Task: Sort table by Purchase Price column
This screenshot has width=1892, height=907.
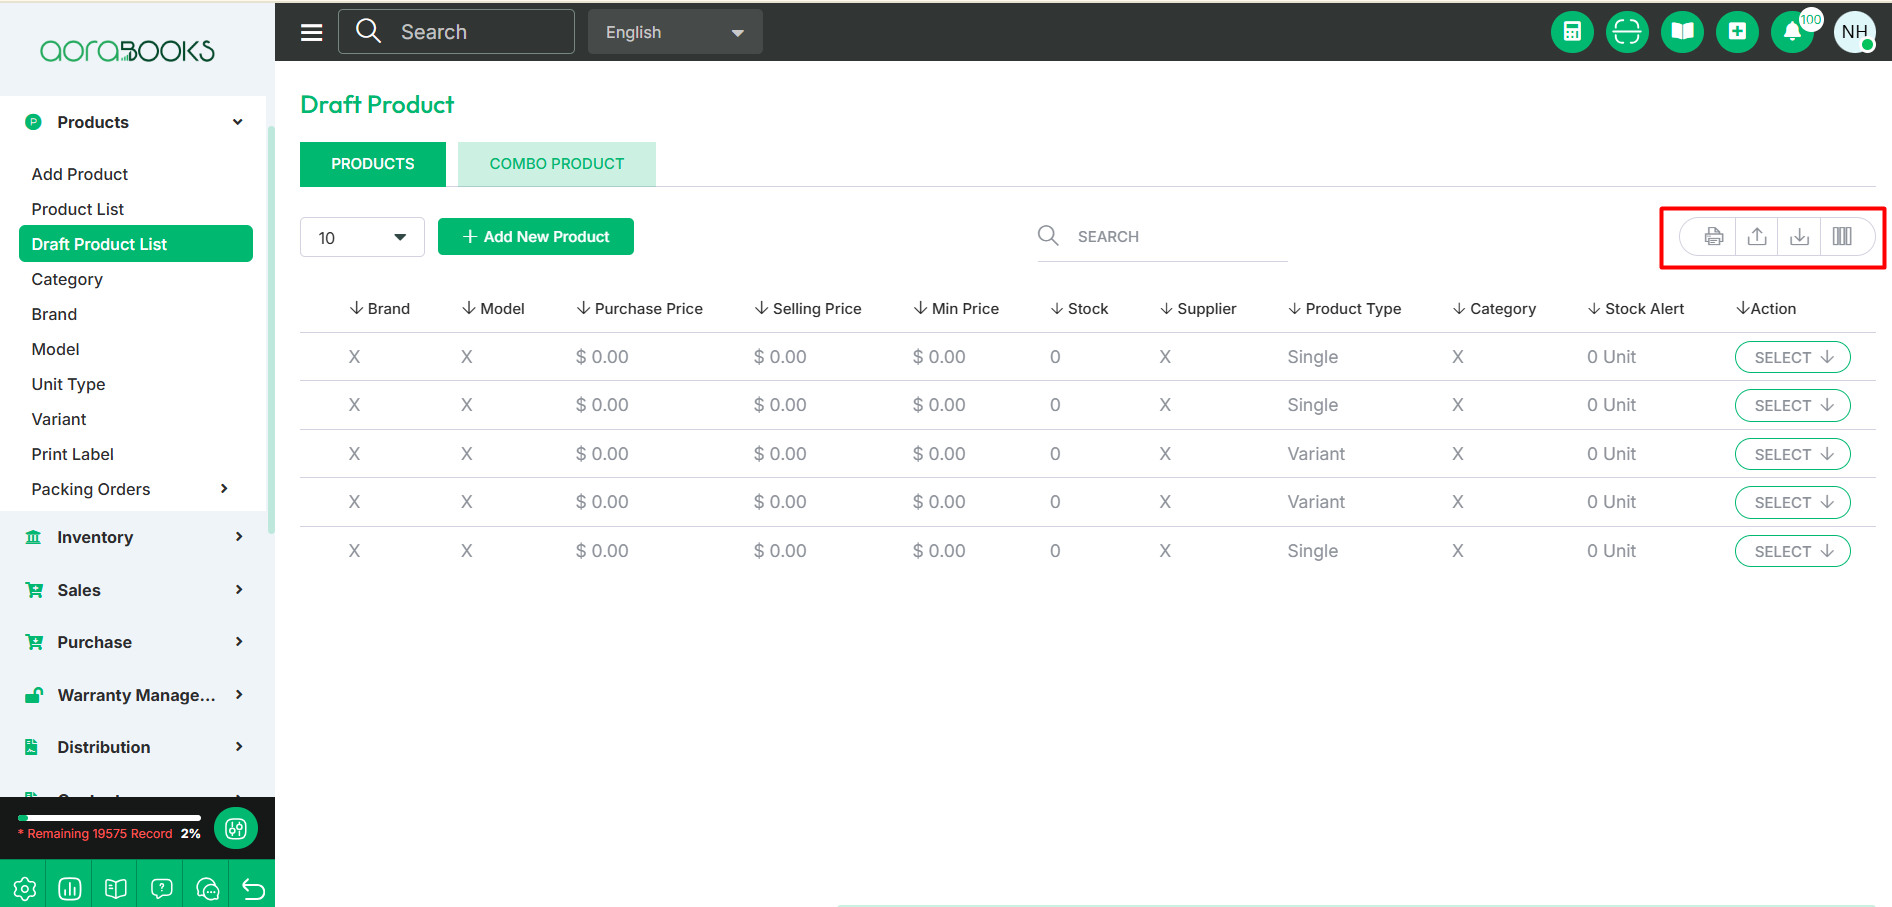Action: click(x=640, y=309)
